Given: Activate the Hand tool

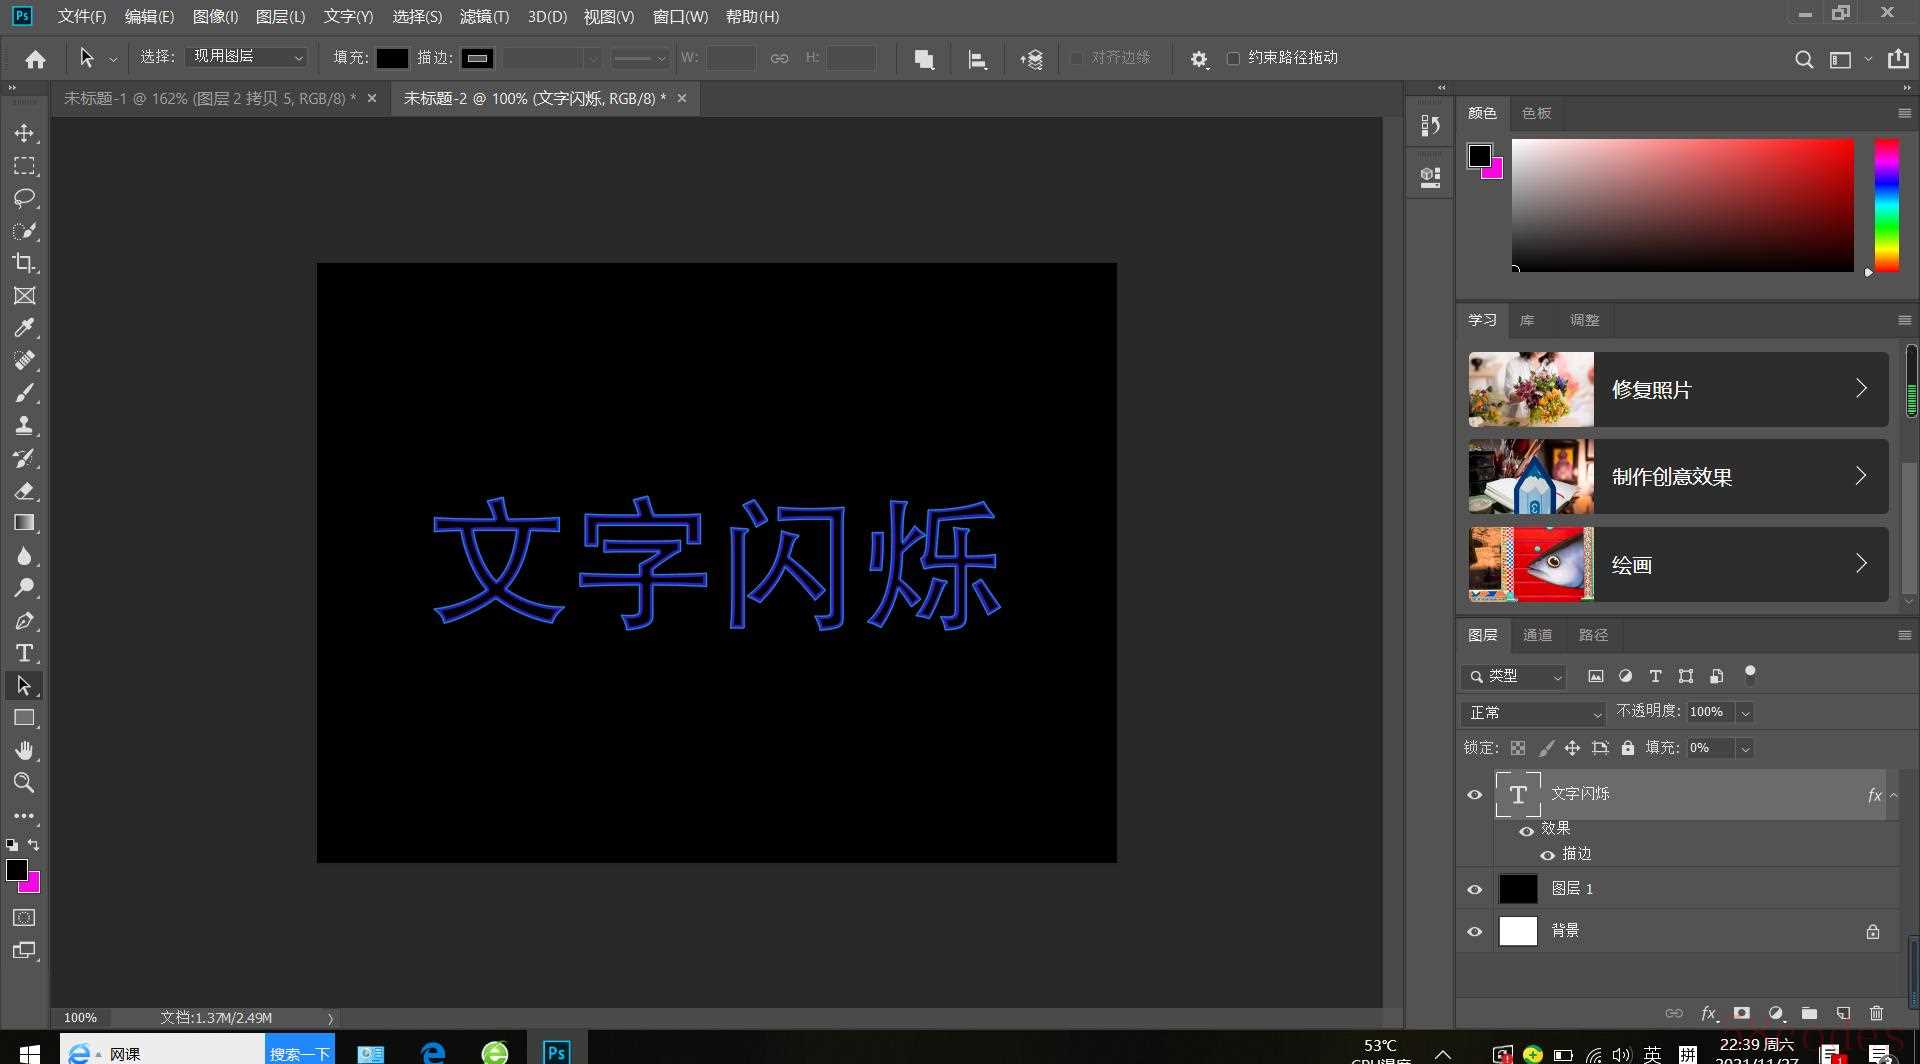Looking at the screenshot, I should 24,750.
